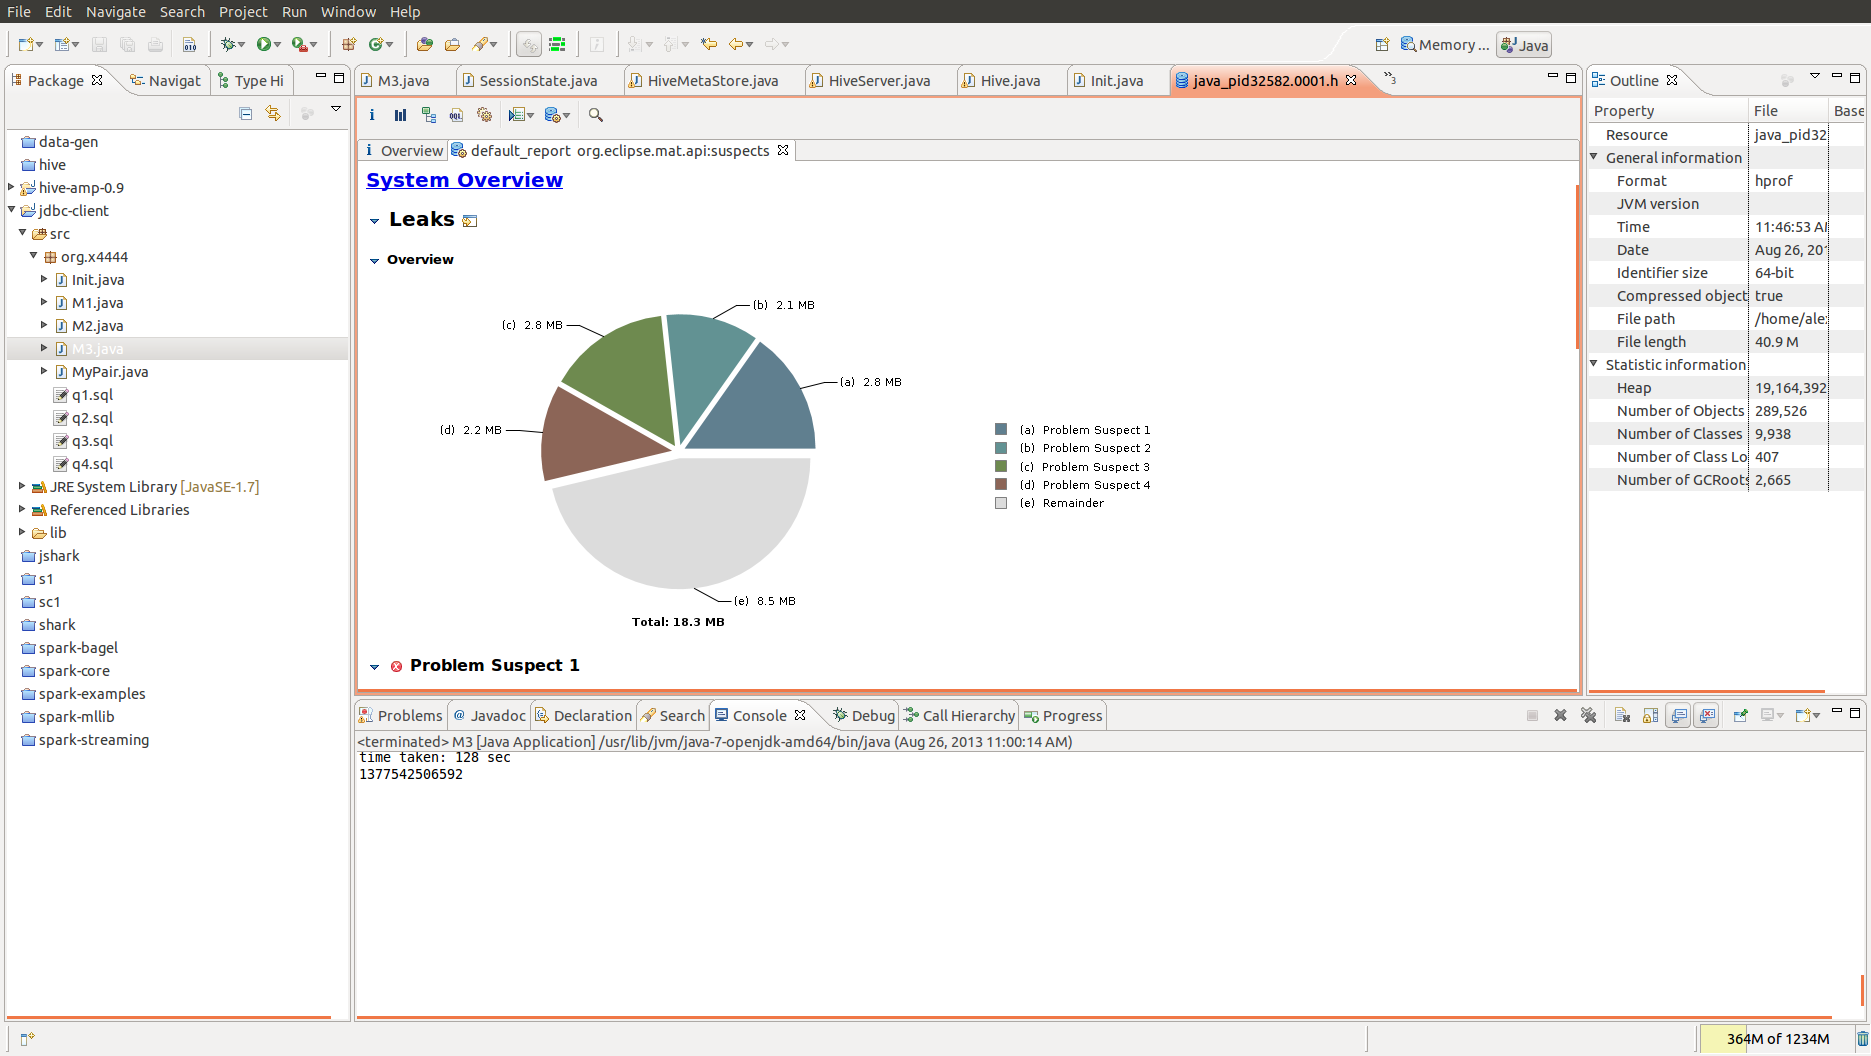Open the Overview info icon in MAT toolbar
Image resolution: width=1871 pixels, height=1056 pixels.
tap(372, 115)
